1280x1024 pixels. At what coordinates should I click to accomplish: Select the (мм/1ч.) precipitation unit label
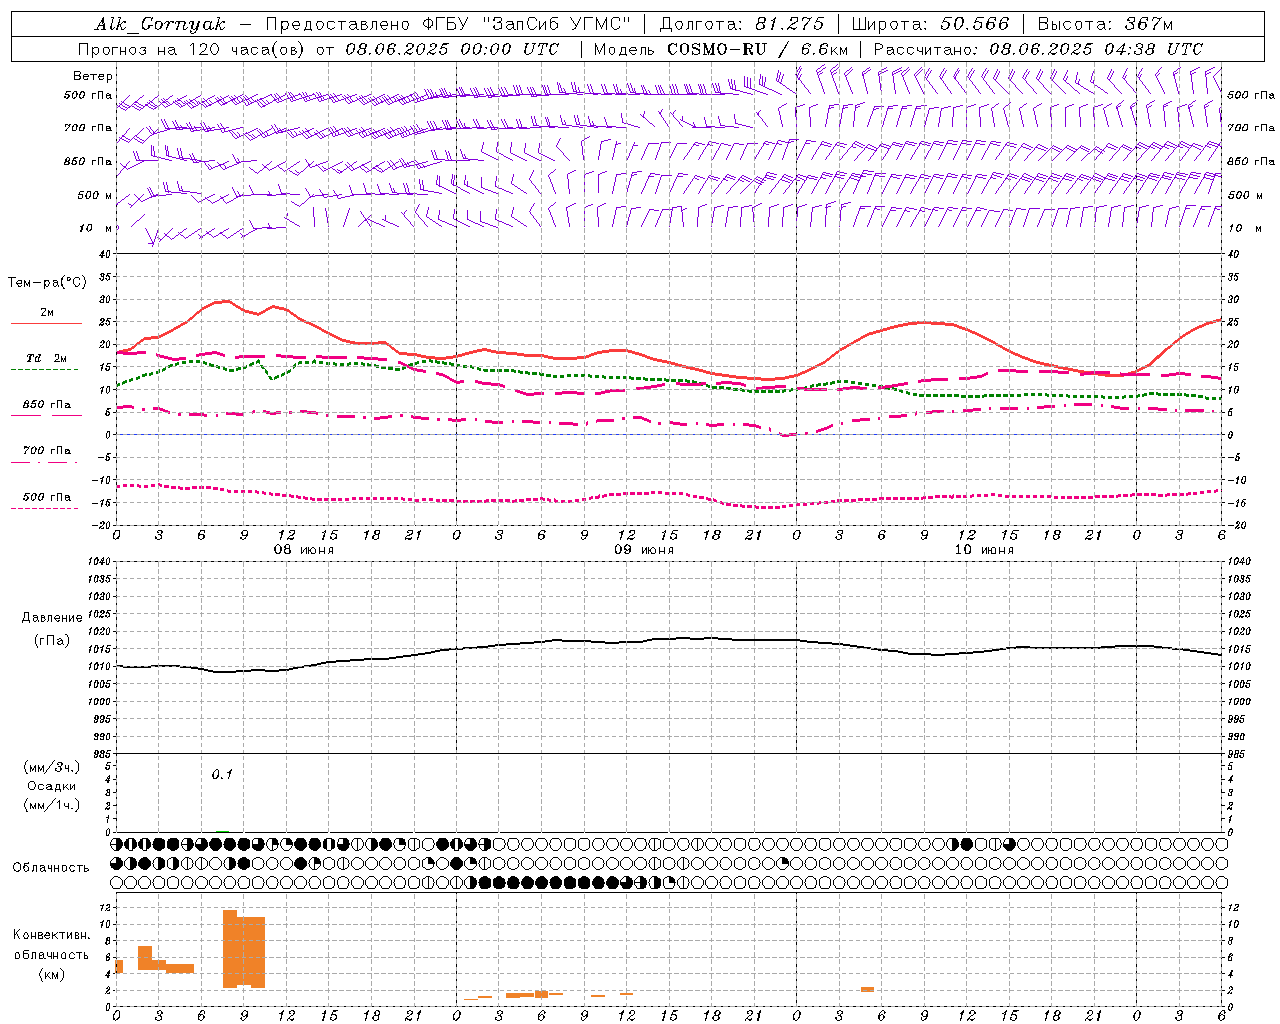[x=52, y=806]
